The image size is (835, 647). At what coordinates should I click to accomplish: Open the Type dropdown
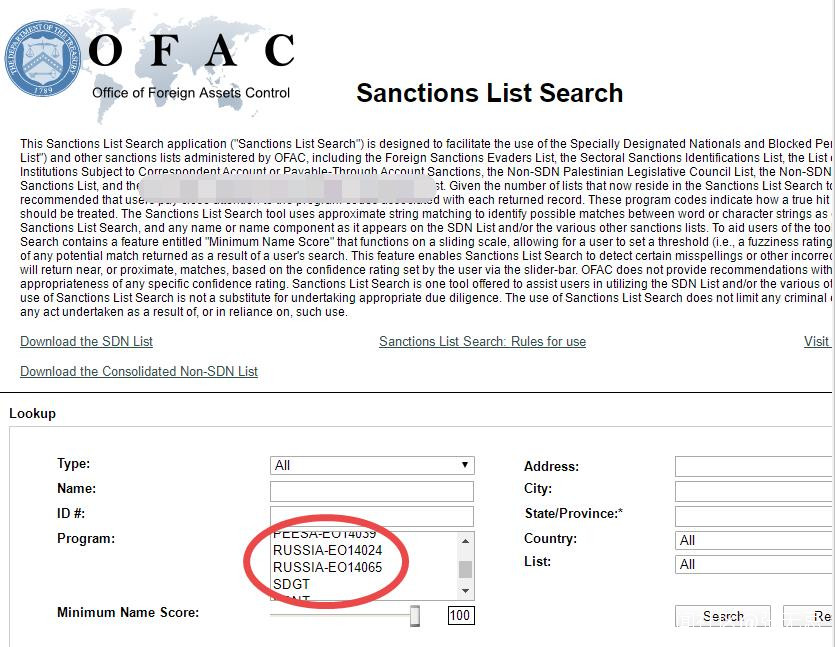click(x=372, y=465)
